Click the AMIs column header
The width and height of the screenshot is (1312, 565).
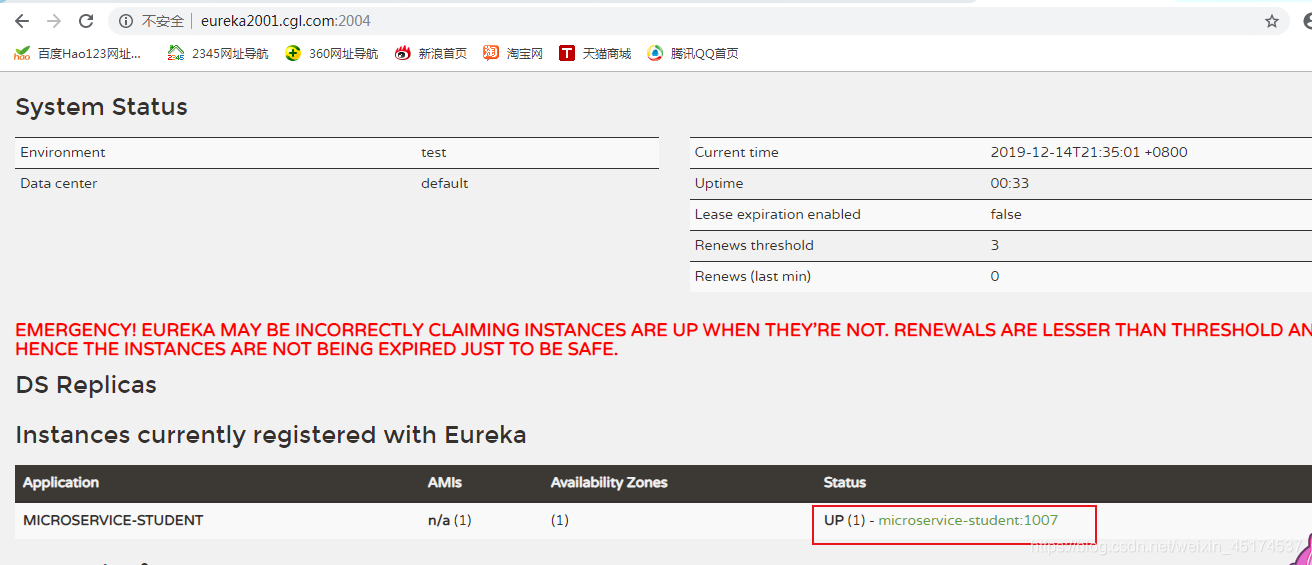pos(445,483)
